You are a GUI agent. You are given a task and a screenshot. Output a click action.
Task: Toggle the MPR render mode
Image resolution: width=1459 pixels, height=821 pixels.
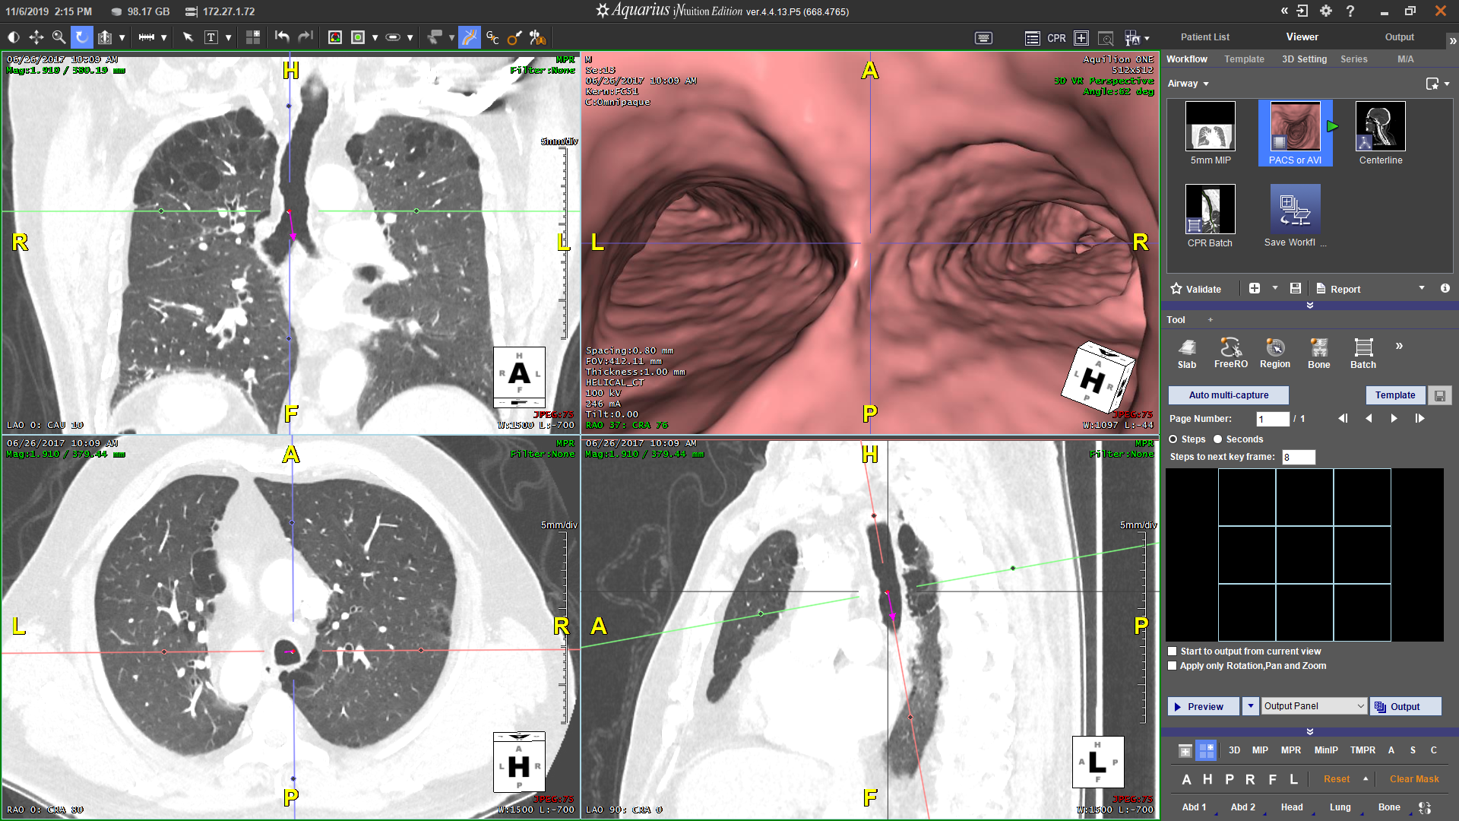pyautogui.click(x=1291, y=750)
